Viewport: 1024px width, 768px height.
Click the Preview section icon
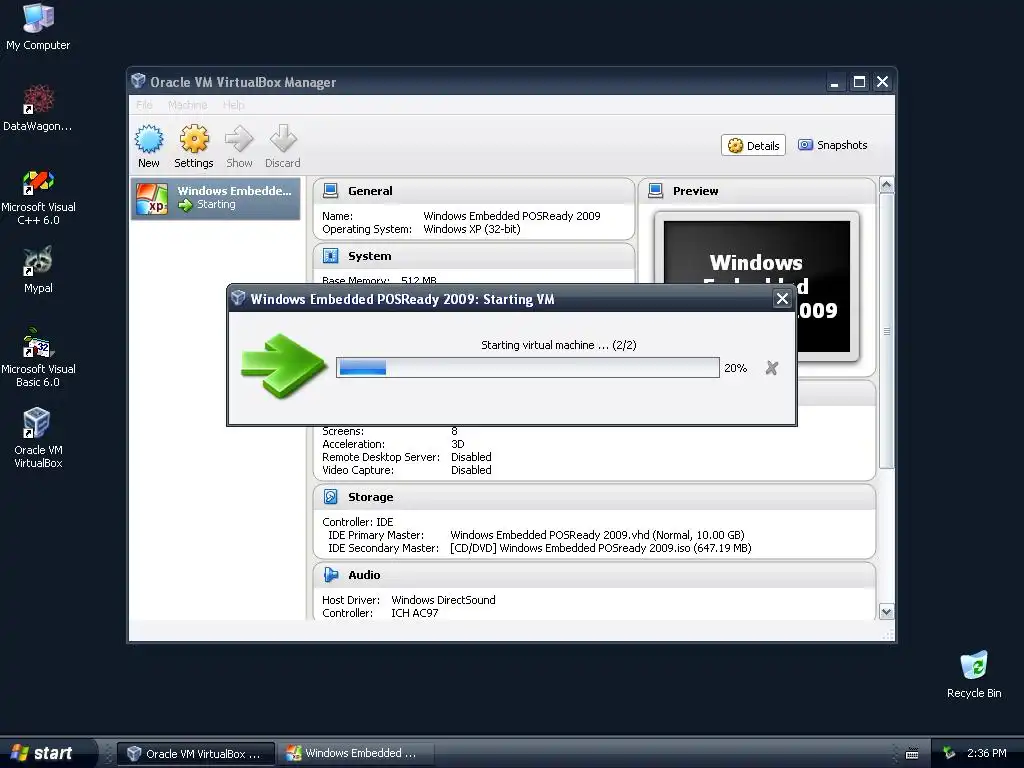[x=655, y=191]
